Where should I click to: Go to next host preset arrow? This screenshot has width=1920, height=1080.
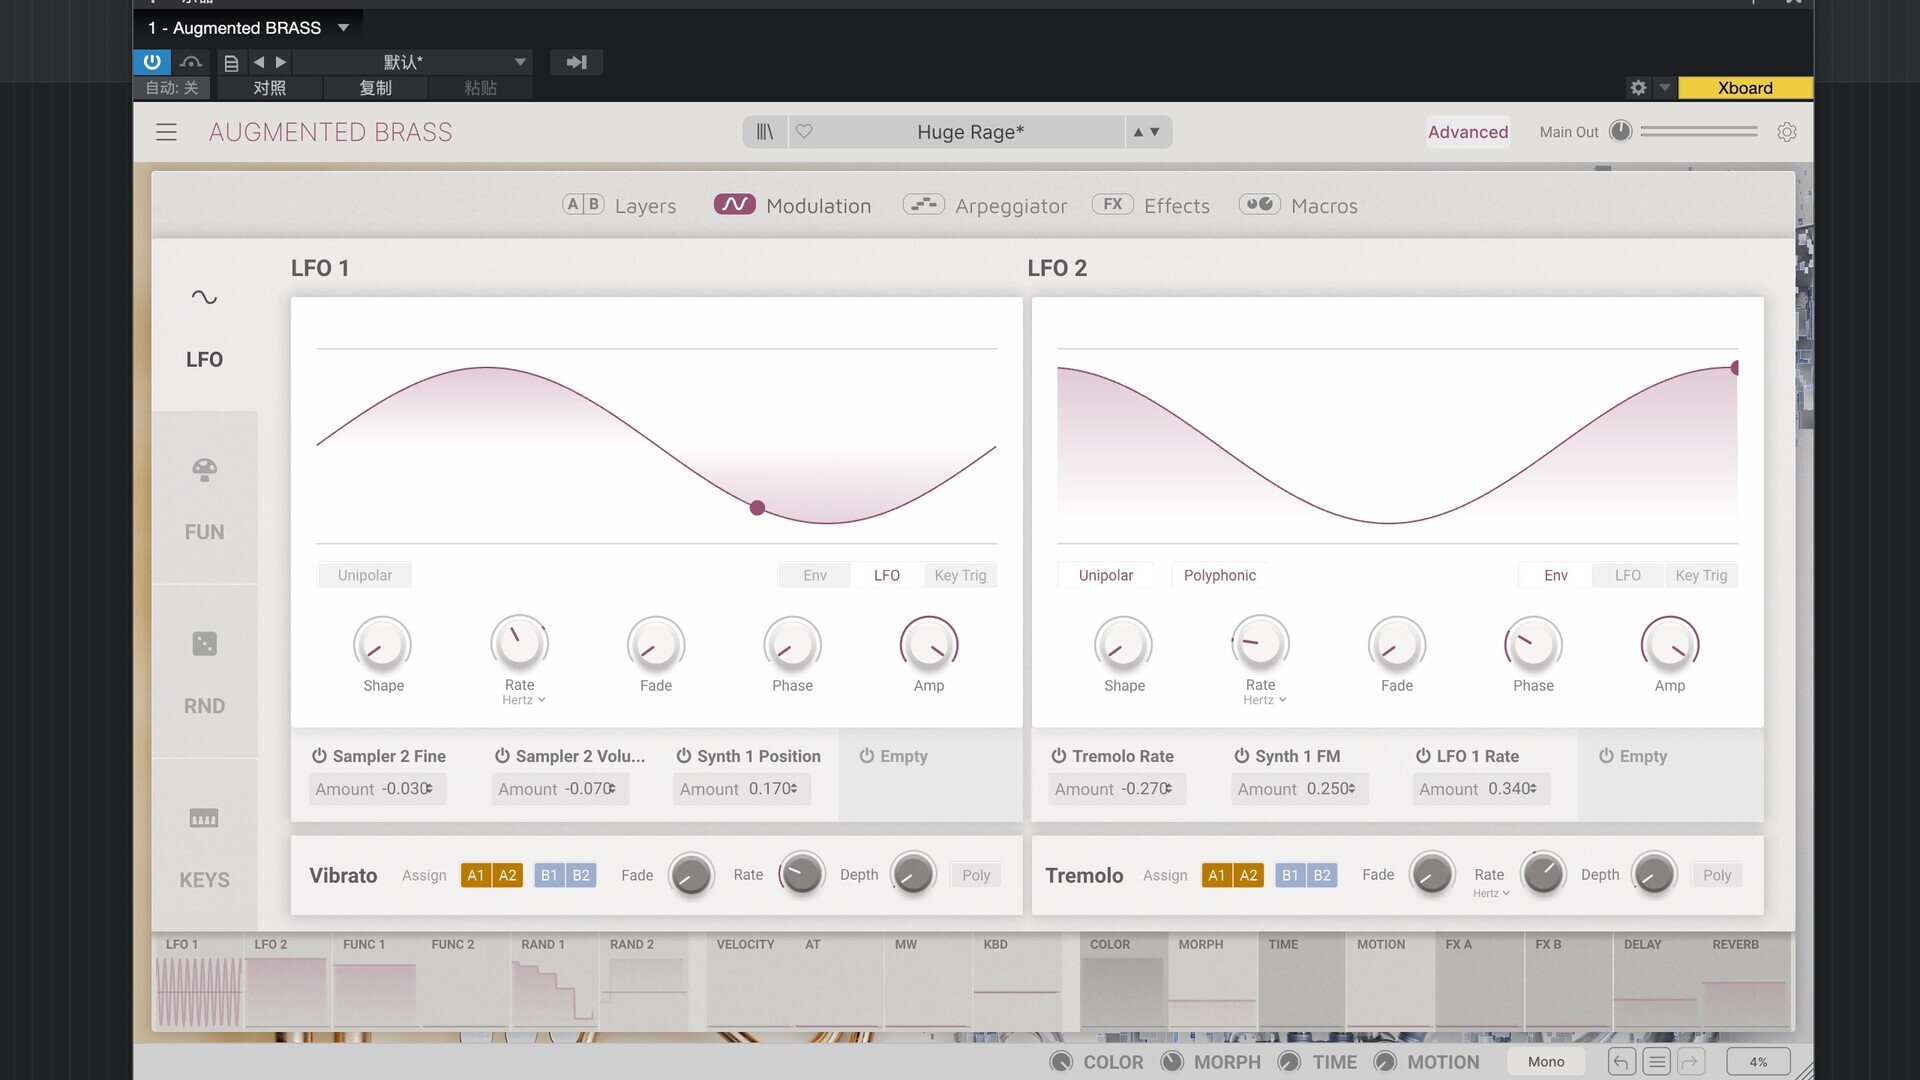[x=281, y=62]
